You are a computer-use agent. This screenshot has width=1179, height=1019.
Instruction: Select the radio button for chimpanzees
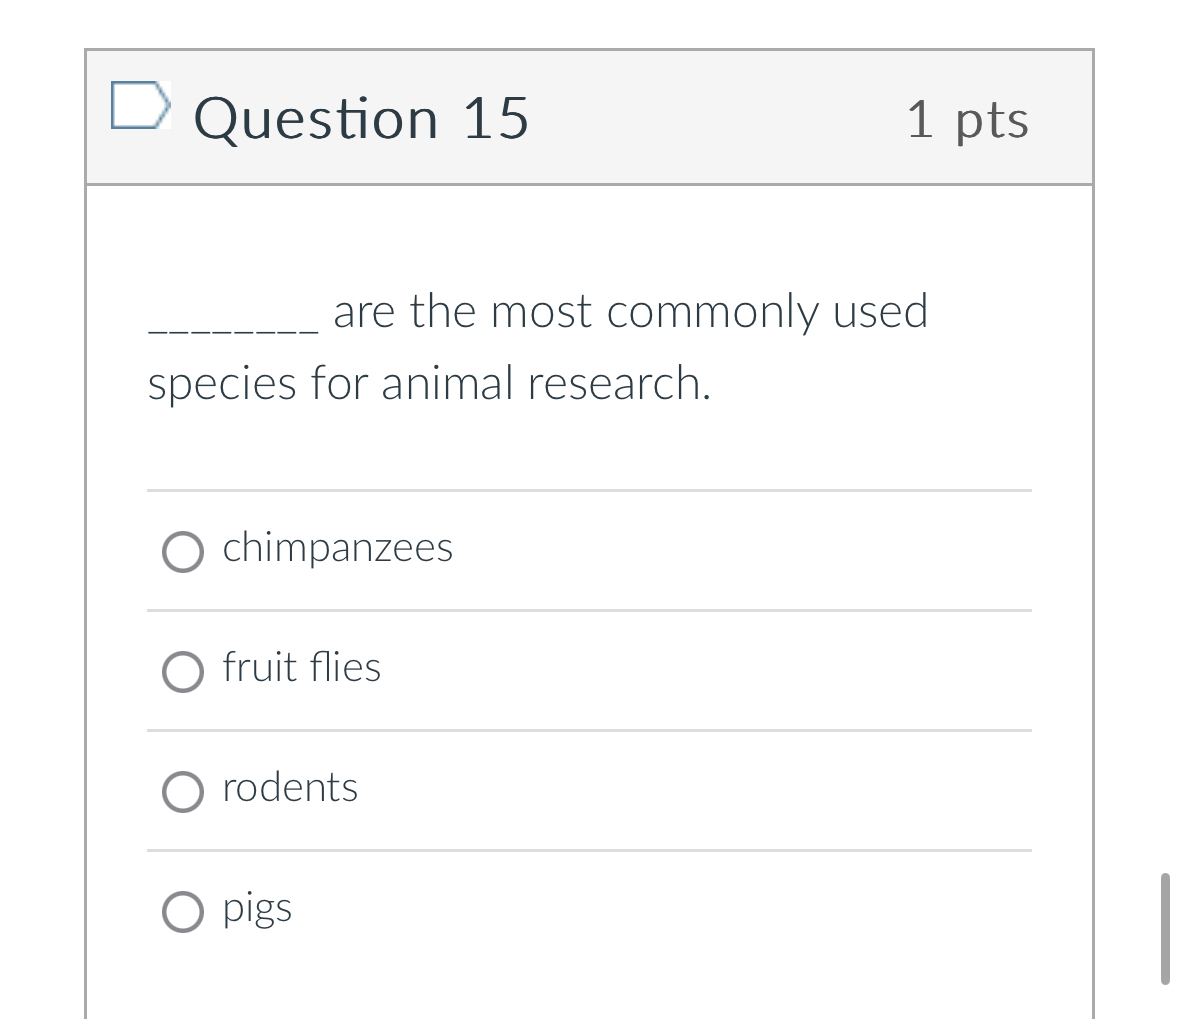point(182,551)
